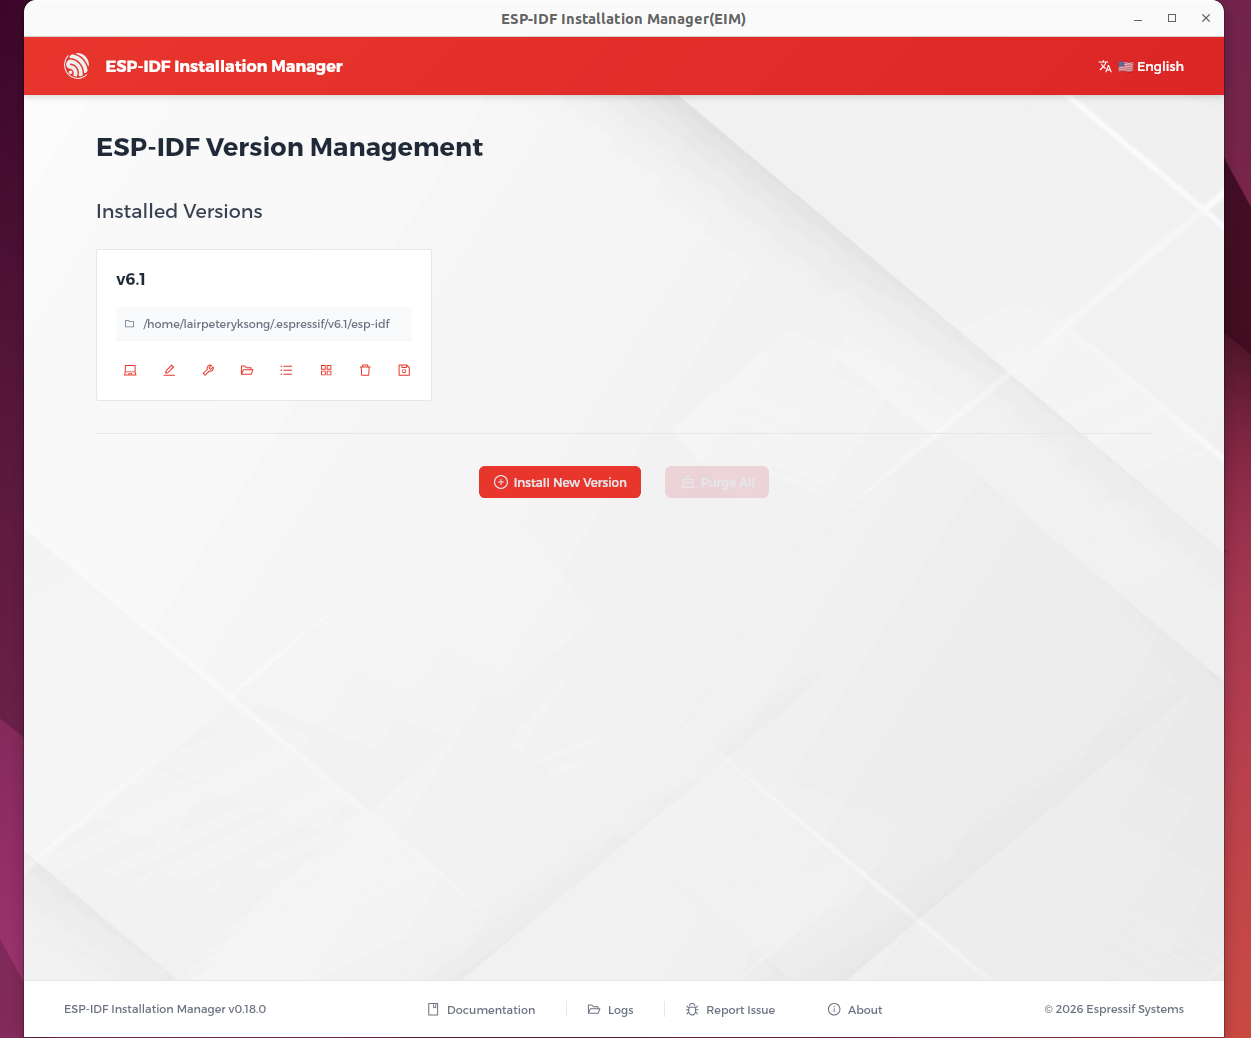The width and height of the screenshot is (1251, 1038).
Task: Click the small folder icon beside the path
Action: [129, 324]
